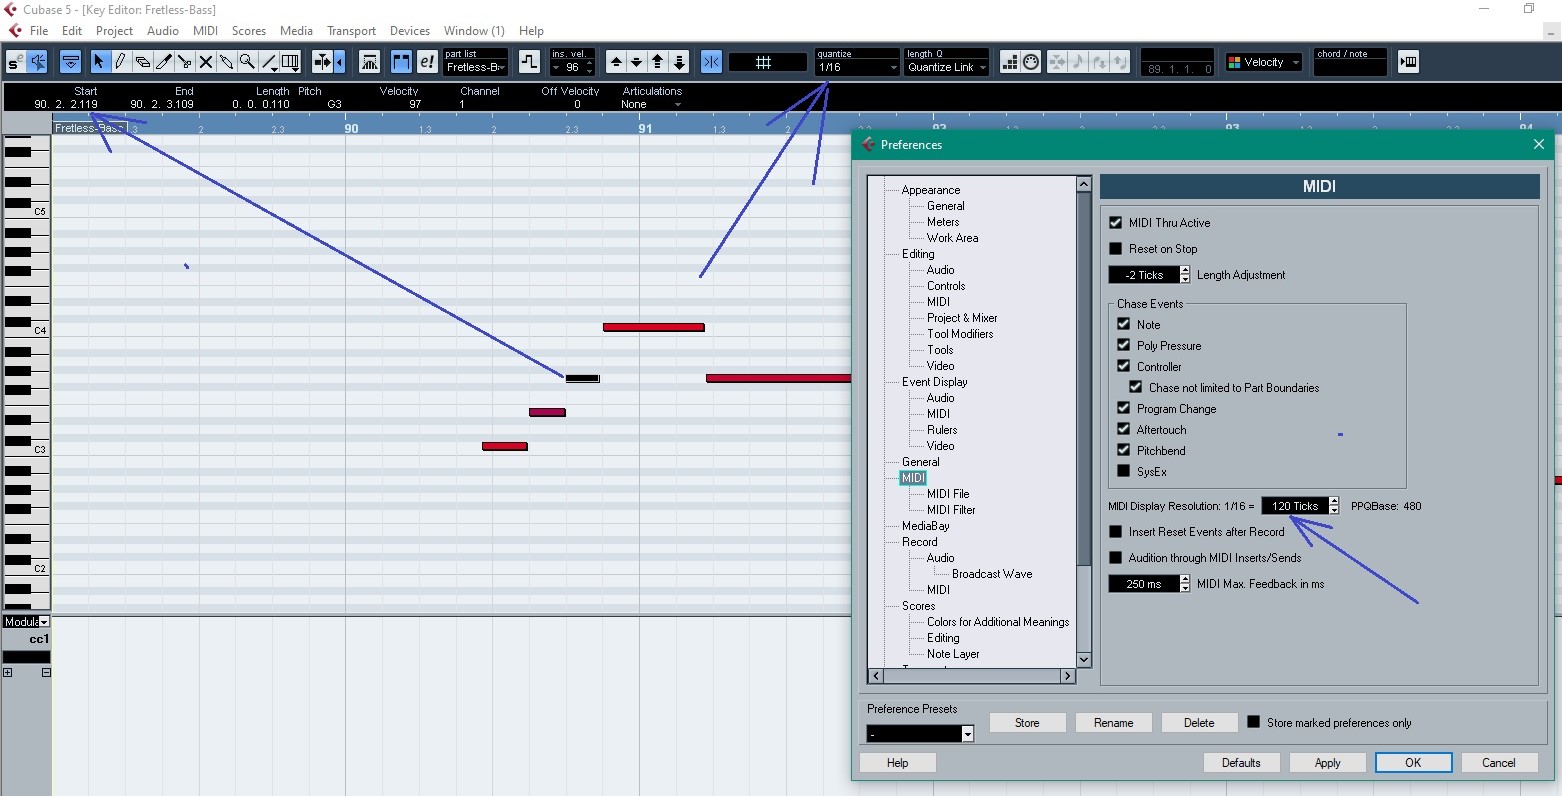Enable SysEx chase event checkbox
The width and height of the screenshot is (1562, 796).
click(1124, 471)
